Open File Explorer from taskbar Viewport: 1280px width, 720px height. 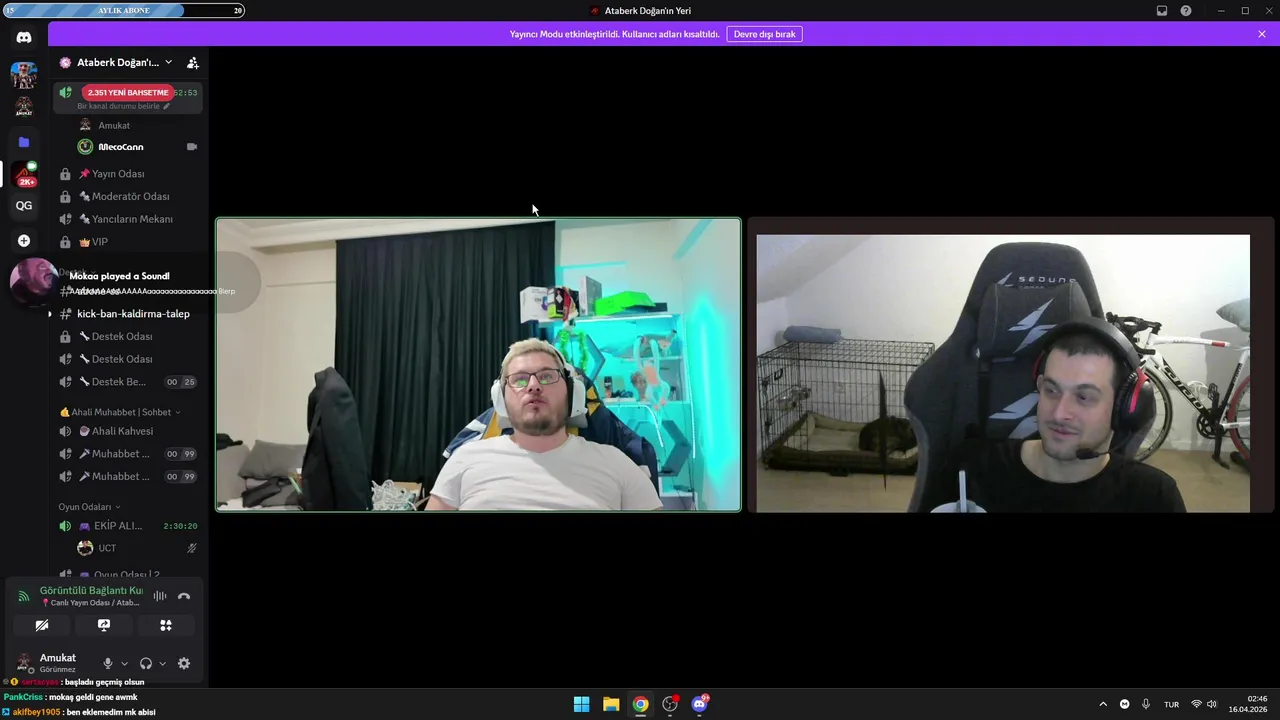611,704
